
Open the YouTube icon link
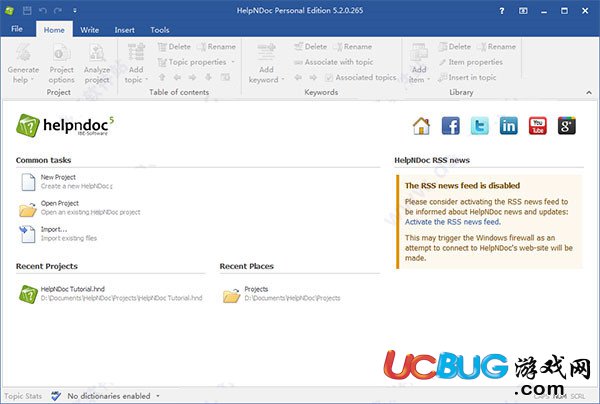coord(538,125)
